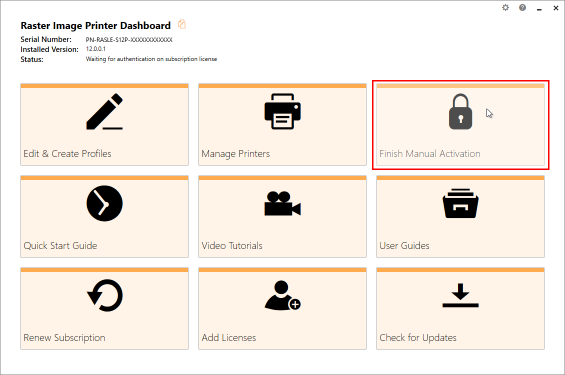Close the dashboard window
The width and height of the screenshot is (565, 375).
point(556,8)
